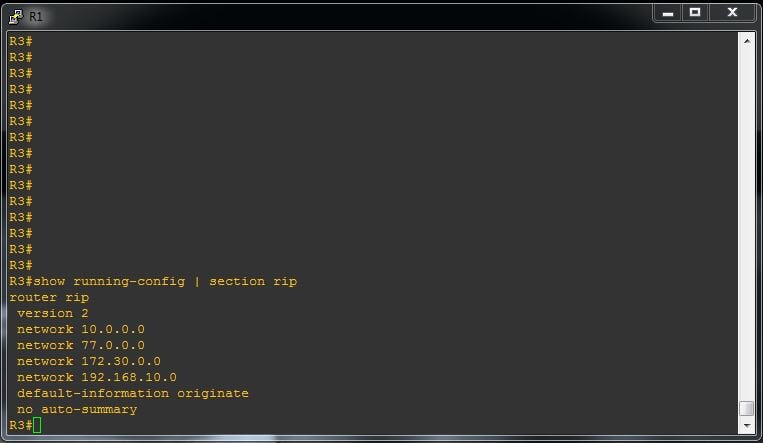Click the vertical scrollbar thumb
763x443 pixels.
(x=747, y=408)
